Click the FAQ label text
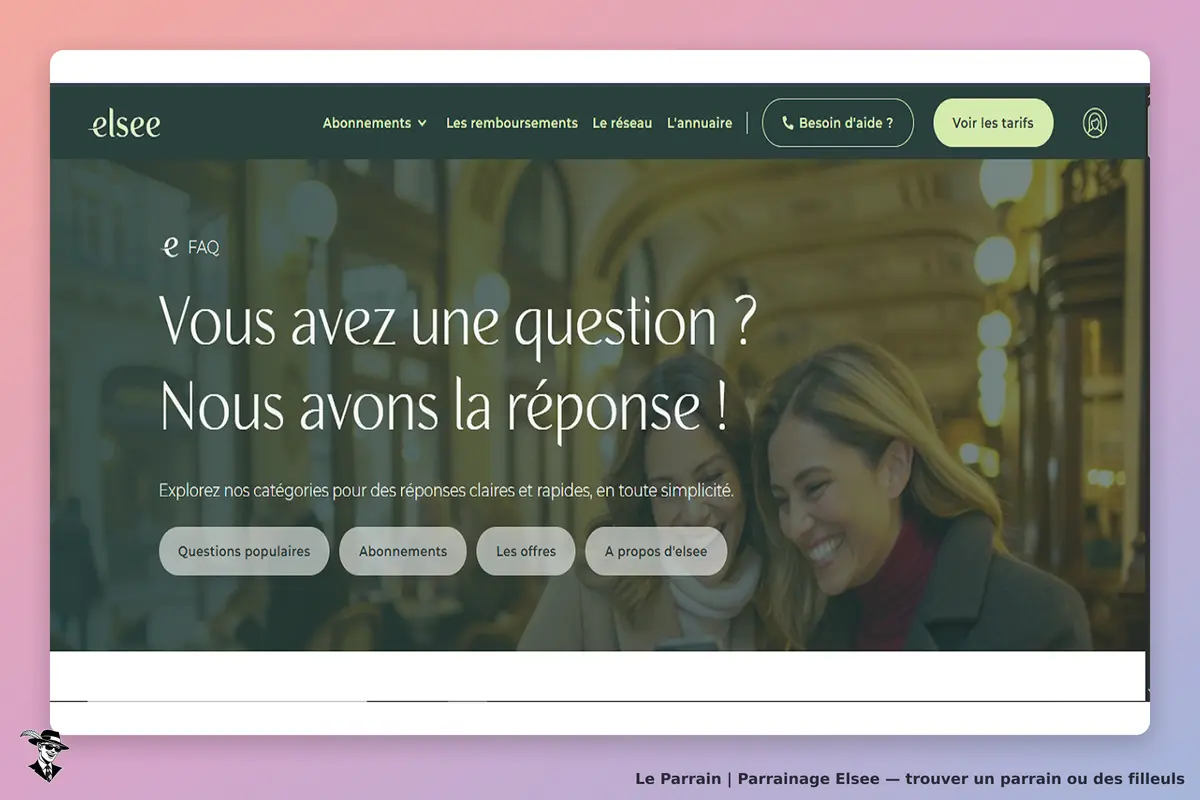1200x800 pixels. (204, 248)
